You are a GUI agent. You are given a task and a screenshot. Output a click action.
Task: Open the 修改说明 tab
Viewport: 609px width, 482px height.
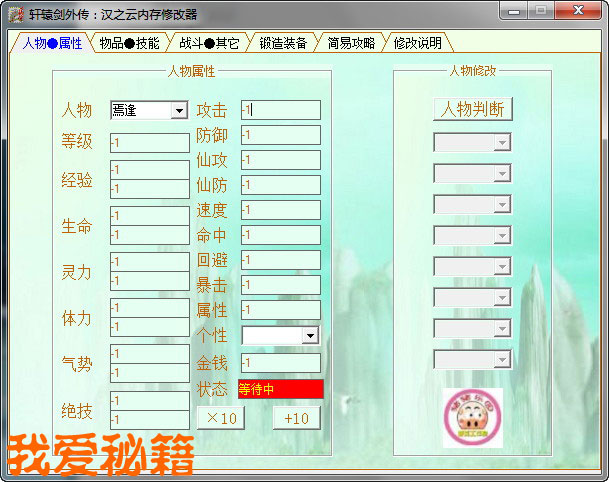point(417,43)
